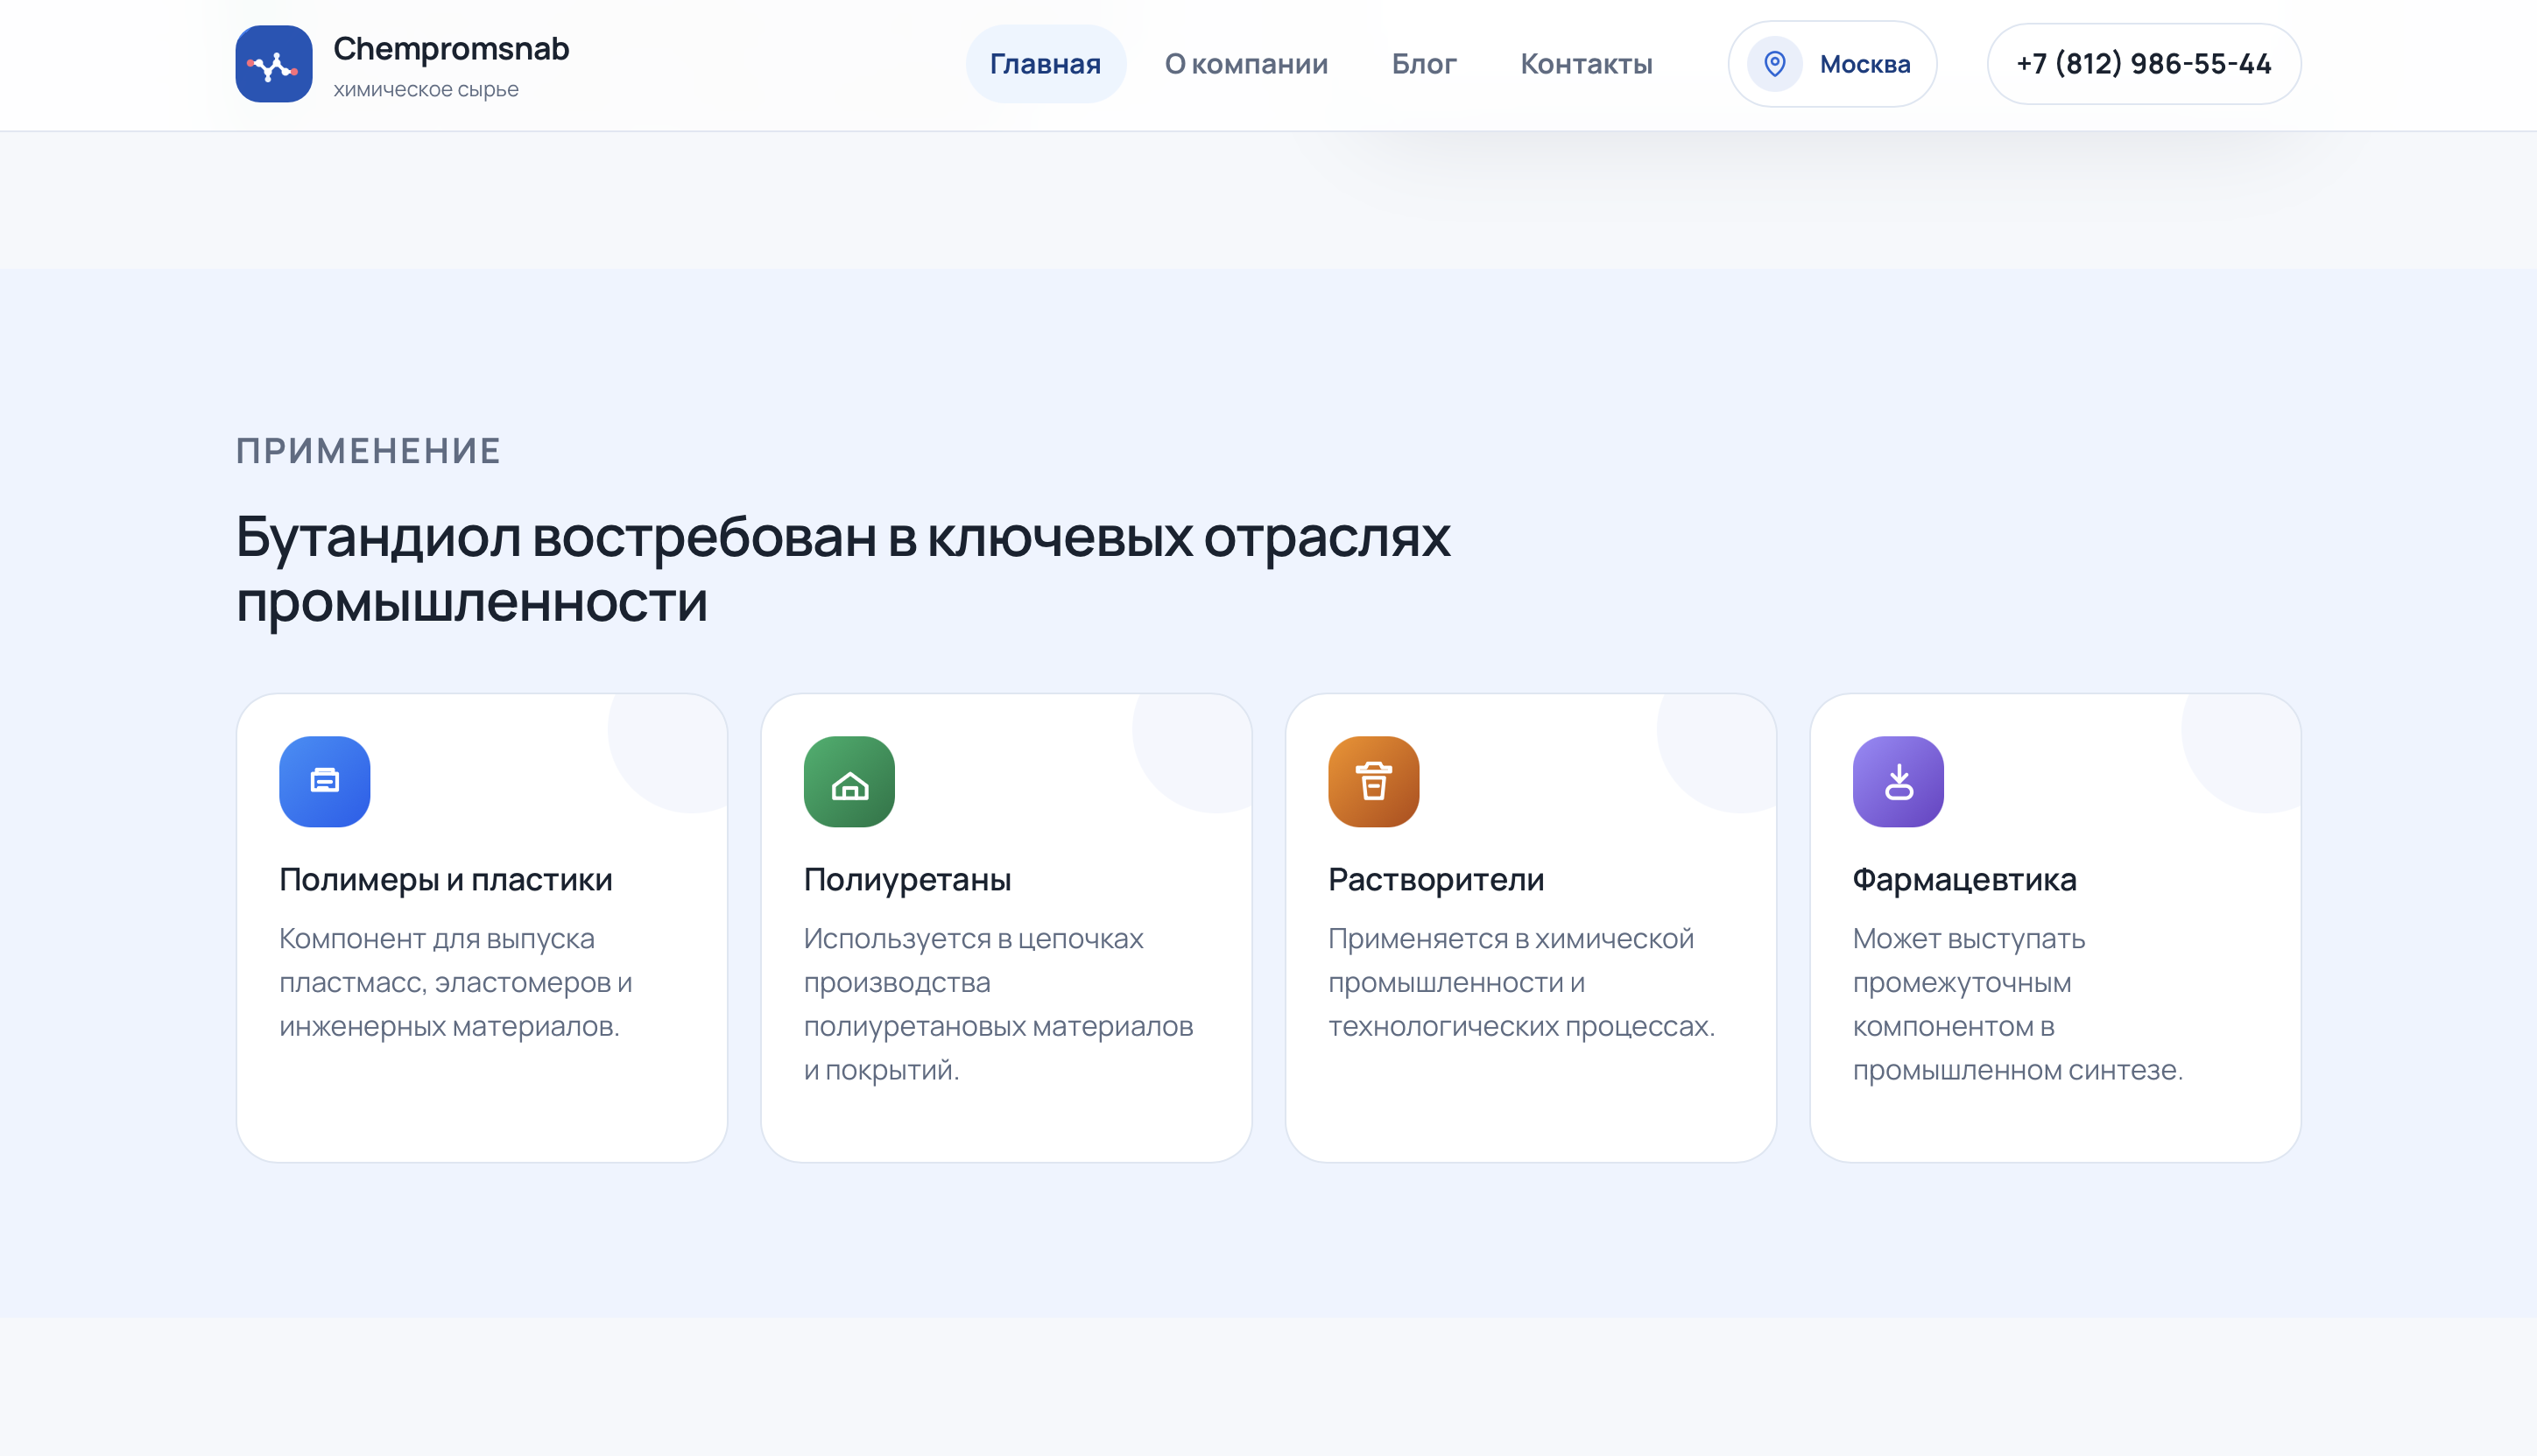Click the Бутандиол востребован heading
This screenshot has height=1456, width=2537.
(843, 569)
